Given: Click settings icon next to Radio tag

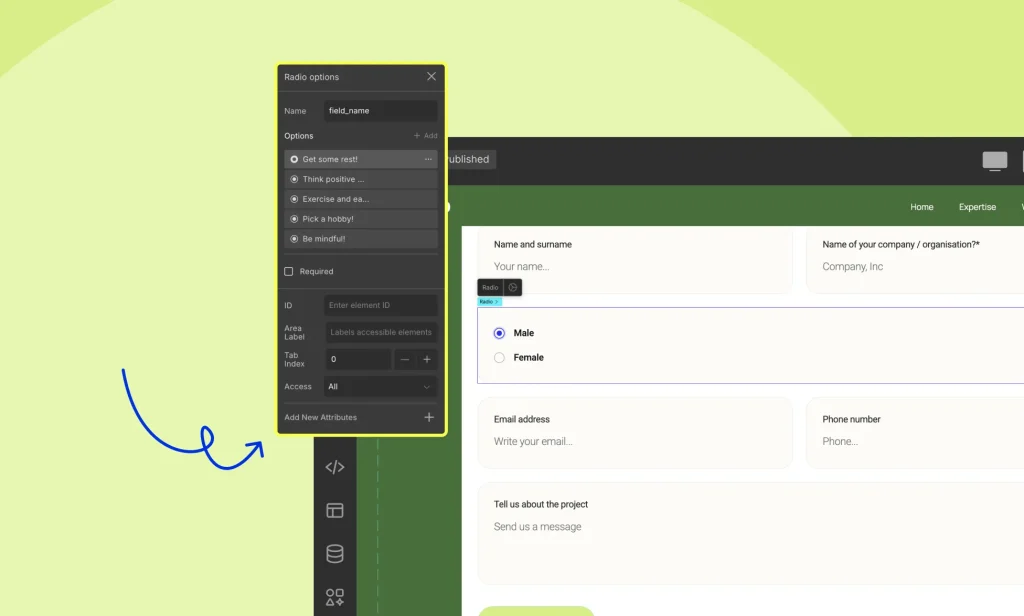Looking at the screenshot, I should (513, 287).
